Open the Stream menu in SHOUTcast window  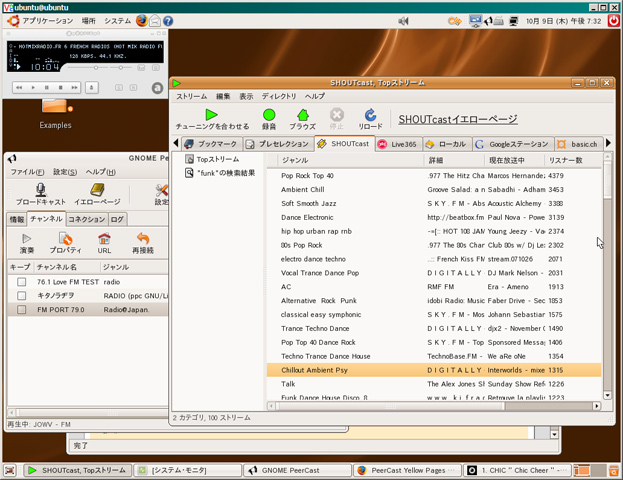(x=192, y=96)
